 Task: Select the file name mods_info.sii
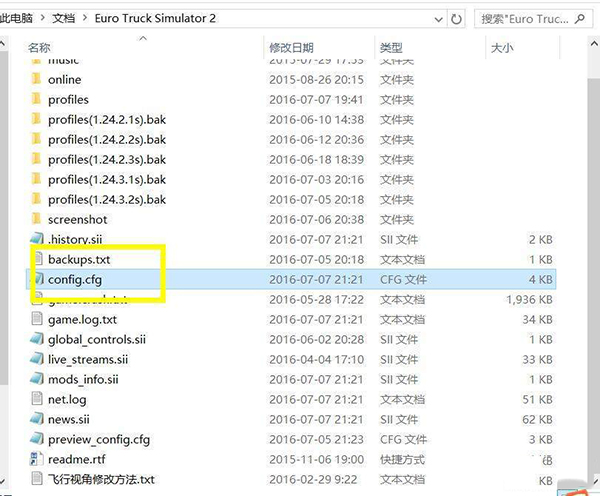83,379
